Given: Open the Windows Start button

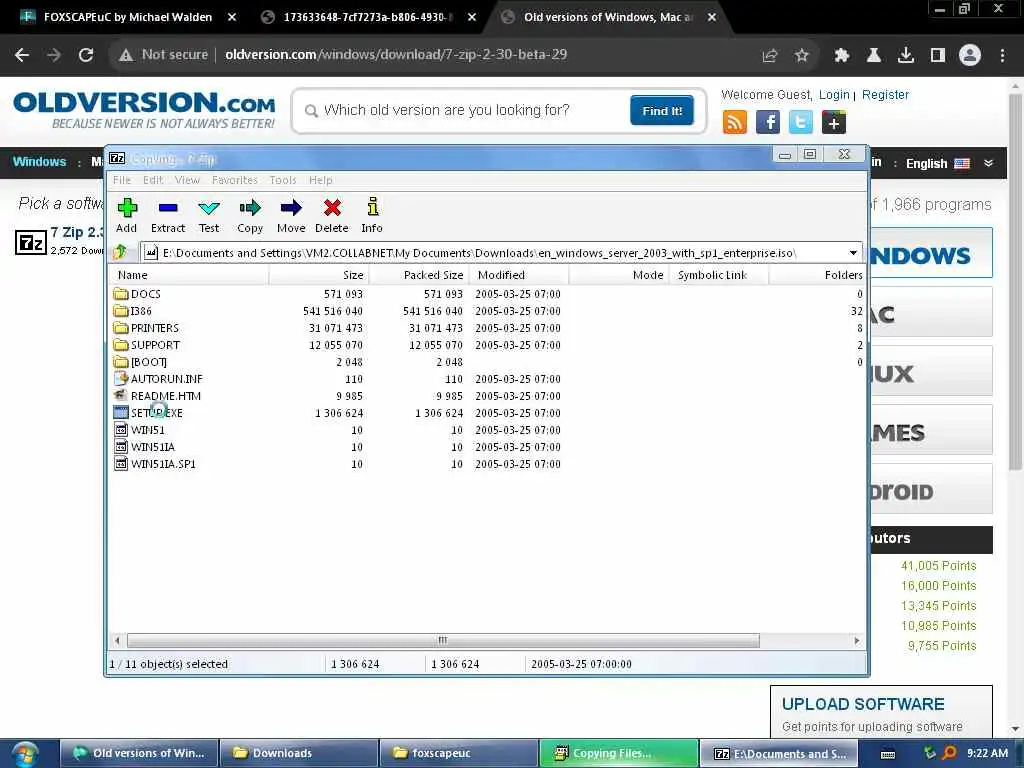Looking at the screenshot, I should click(x=25, y=754).
